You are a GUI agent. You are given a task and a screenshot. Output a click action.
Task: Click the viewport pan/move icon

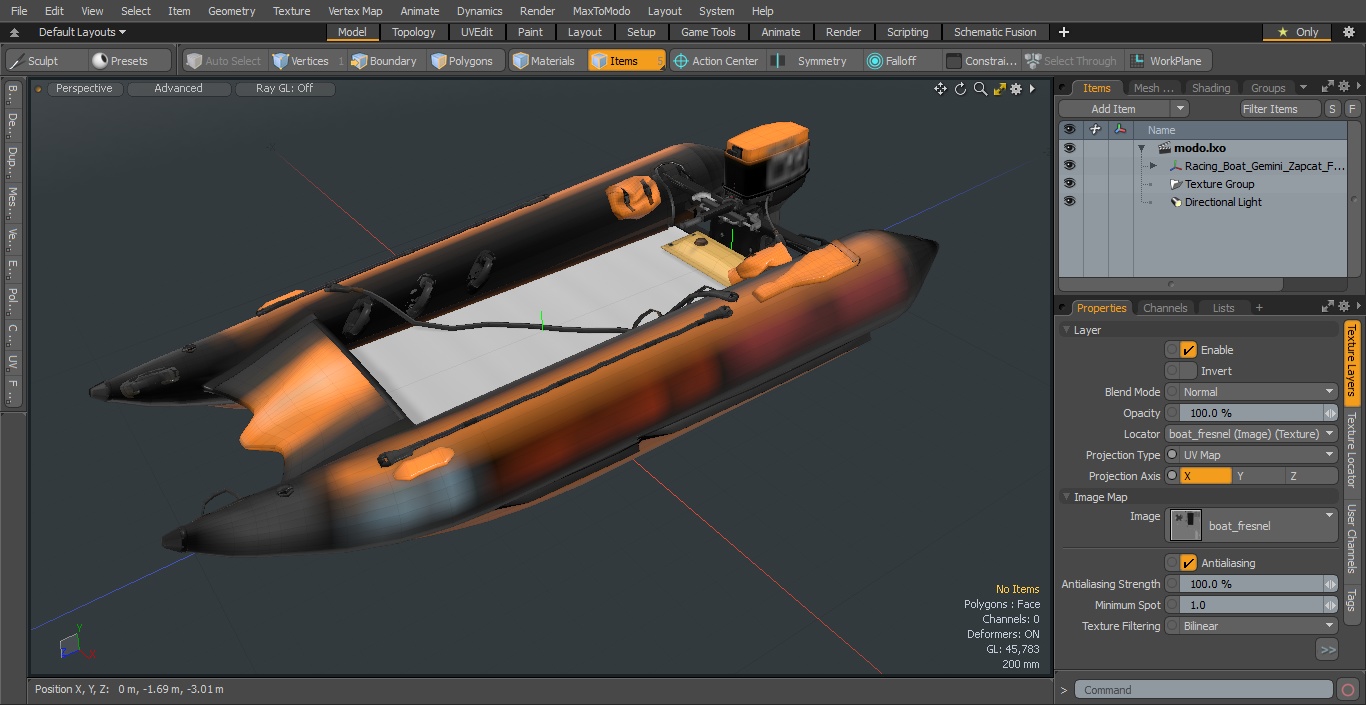940,89
